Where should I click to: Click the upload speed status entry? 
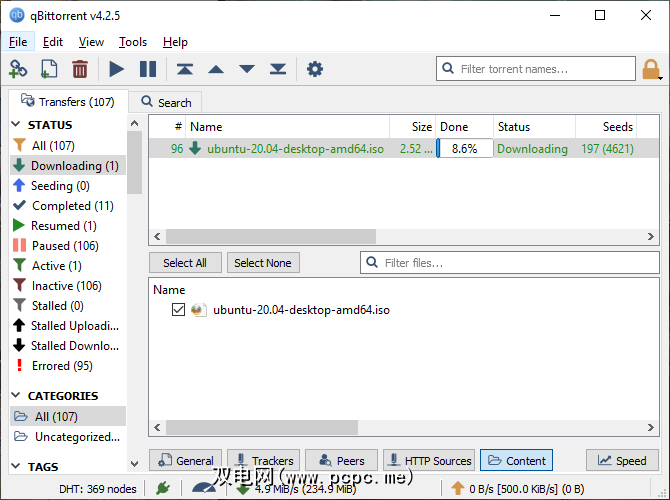[x=520, y=488]
